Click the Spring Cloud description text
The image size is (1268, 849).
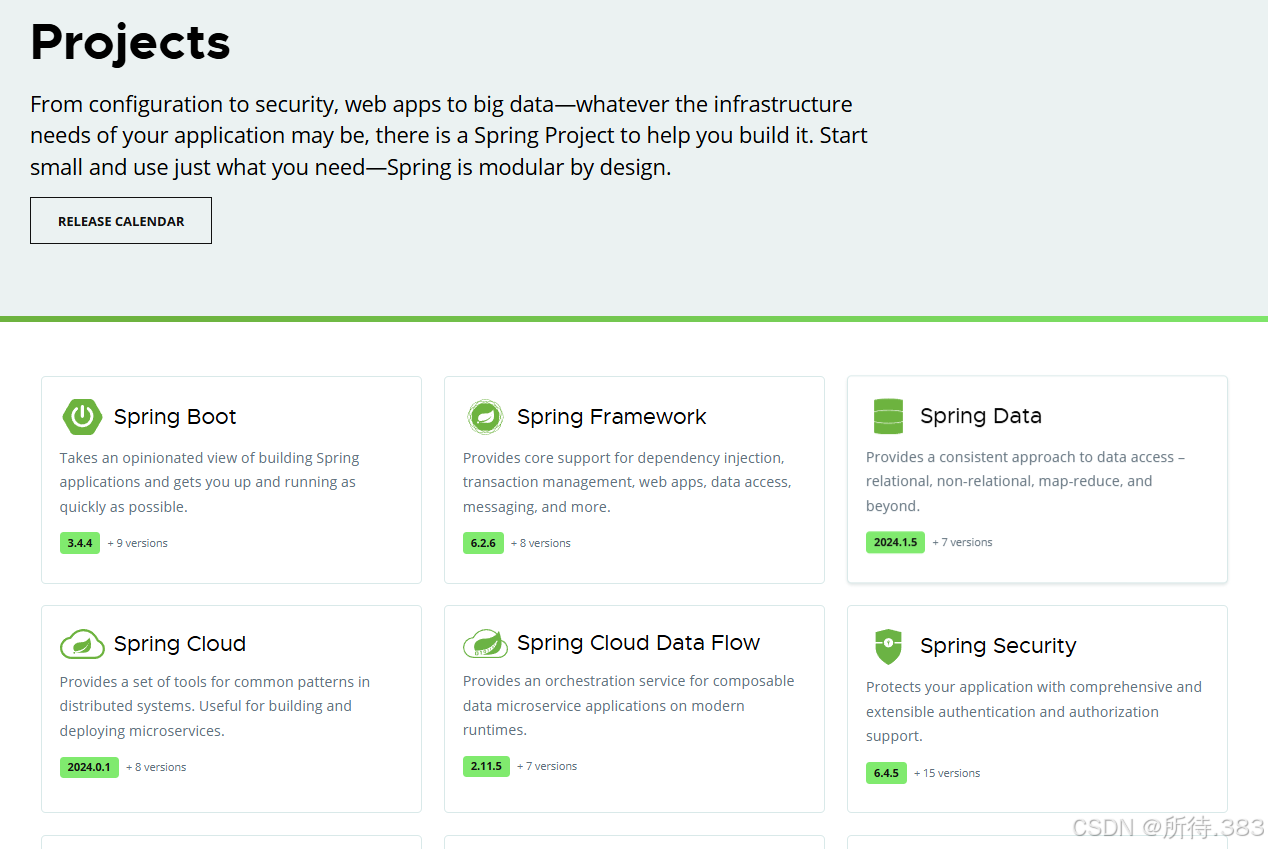(214, 706)
